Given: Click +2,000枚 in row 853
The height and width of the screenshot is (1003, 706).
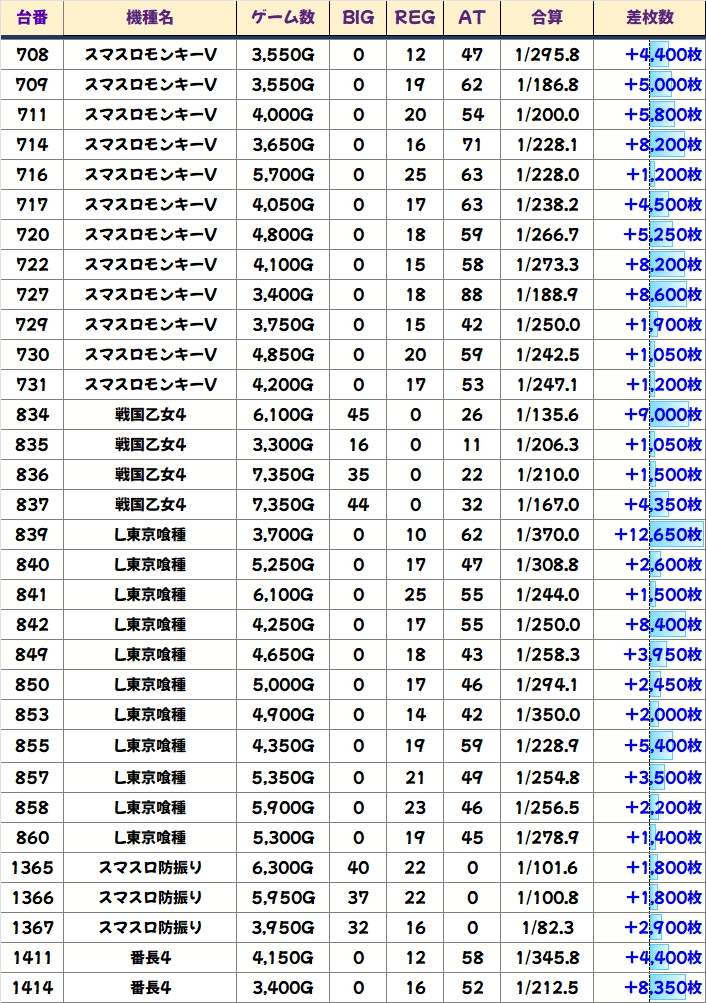Looking at the screenshot, I should [x=663, y=715].
